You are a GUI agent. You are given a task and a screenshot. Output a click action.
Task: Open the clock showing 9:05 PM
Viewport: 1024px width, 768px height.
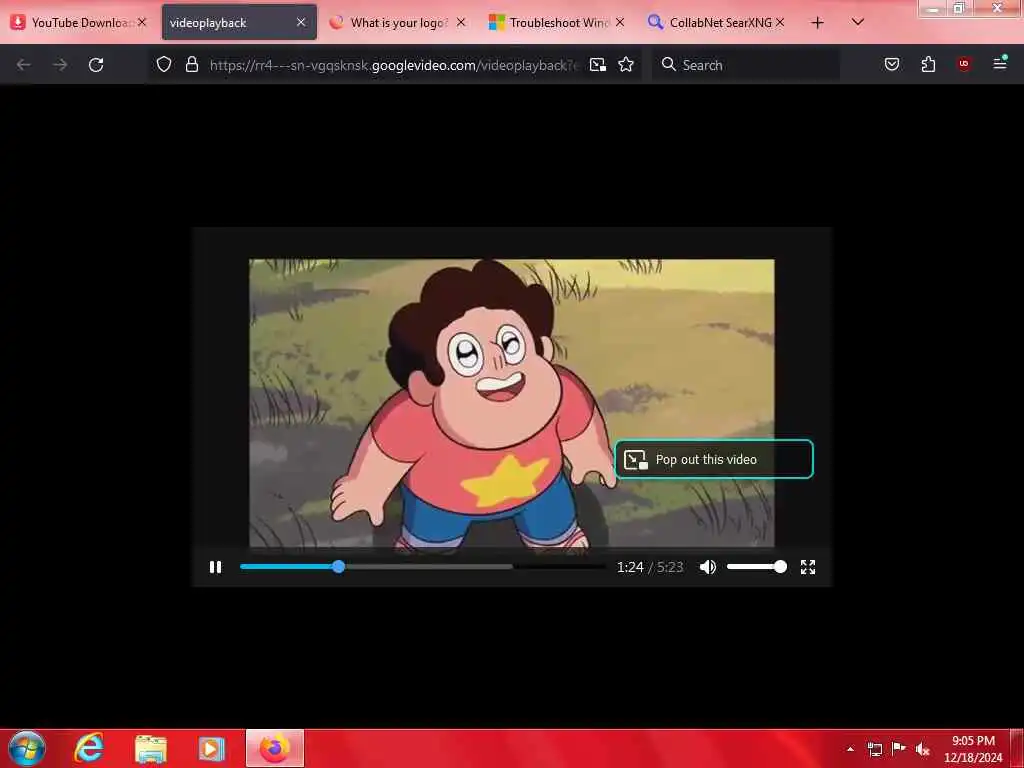pyautogui.click(x=973, y=749)
